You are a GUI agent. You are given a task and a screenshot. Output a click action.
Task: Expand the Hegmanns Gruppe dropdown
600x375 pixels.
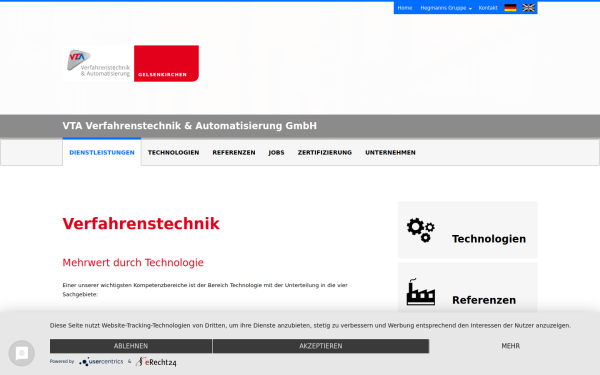click(446, 8)
